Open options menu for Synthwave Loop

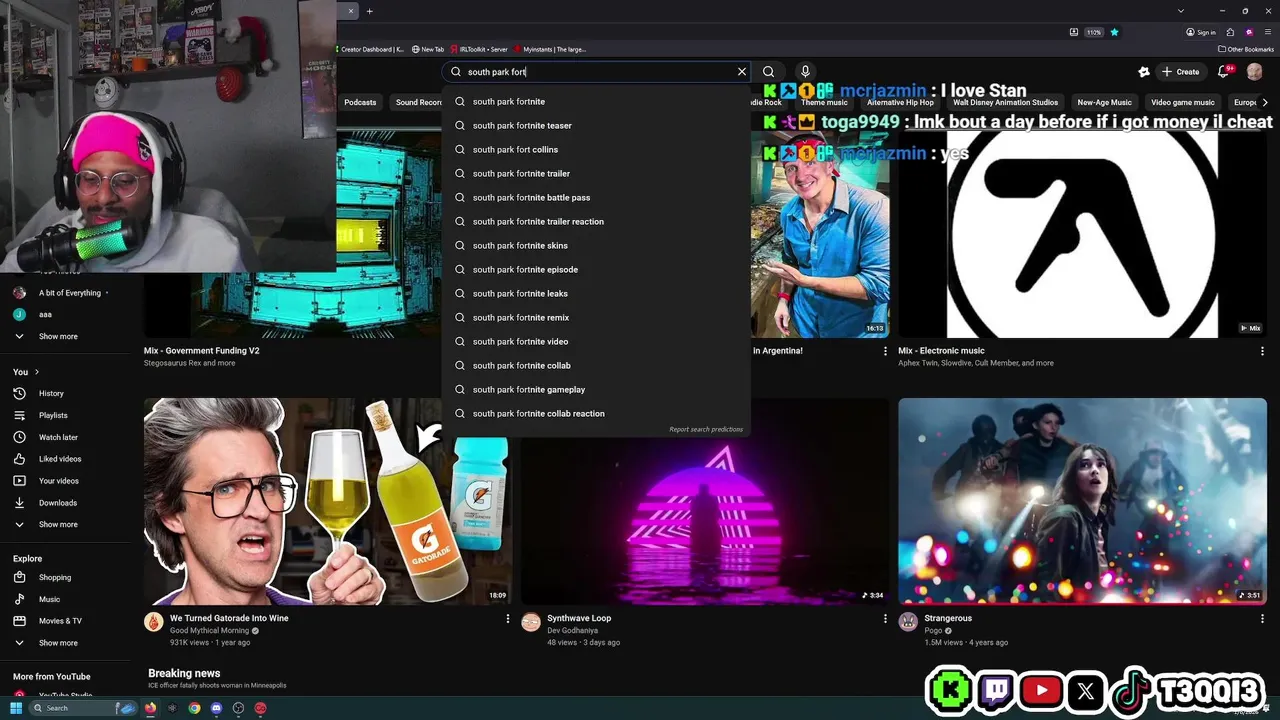tap(885, 619)
